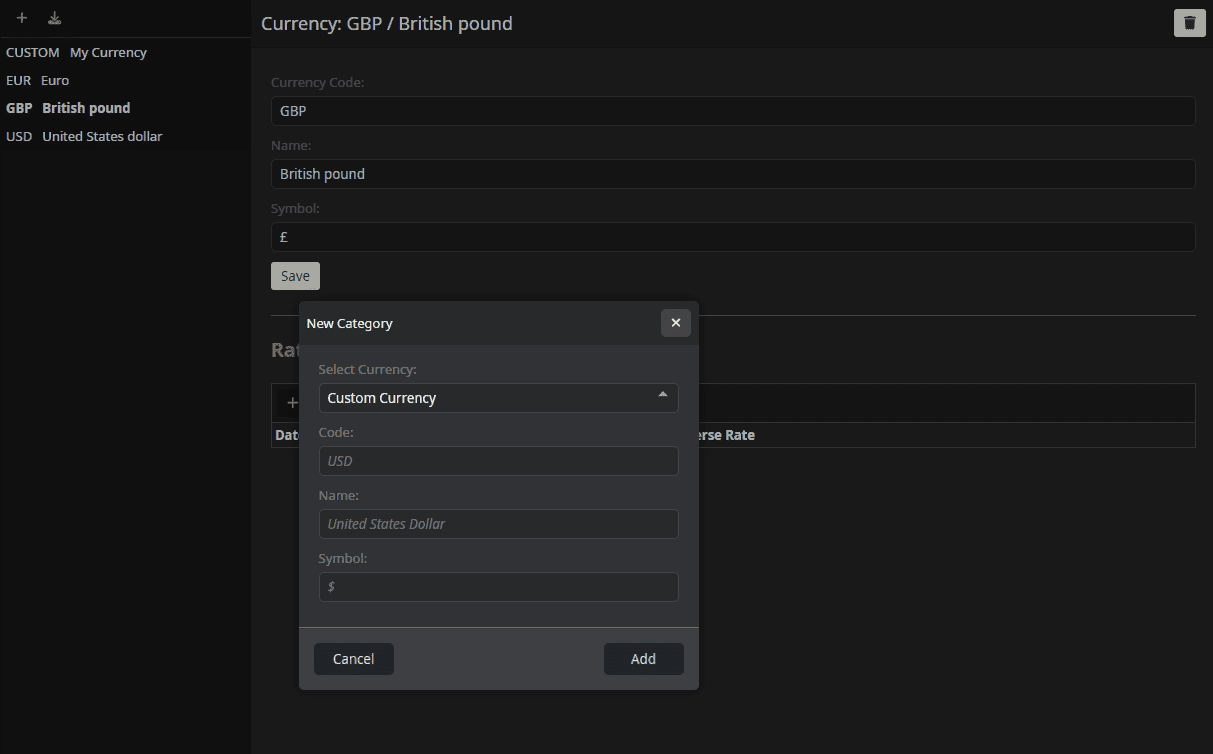This screenshot has height=754, width=1213.
Task: Click the add currency plus icon in sidebar
Action: click(22, 18)
